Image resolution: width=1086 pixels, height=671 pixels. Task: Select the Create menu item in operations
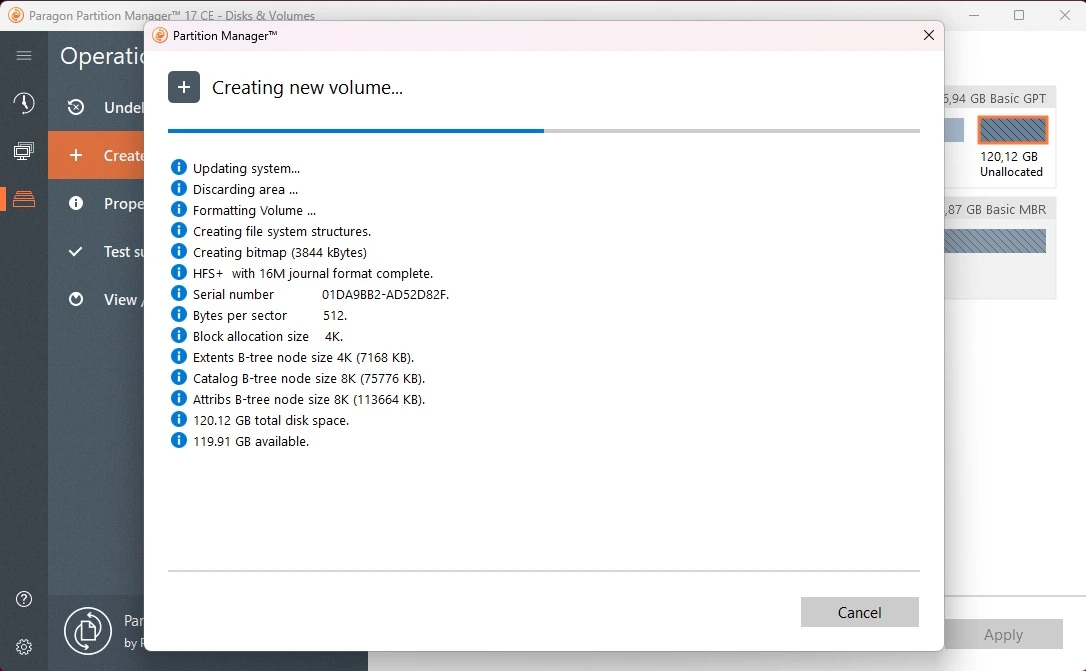(x=96, y=155)
